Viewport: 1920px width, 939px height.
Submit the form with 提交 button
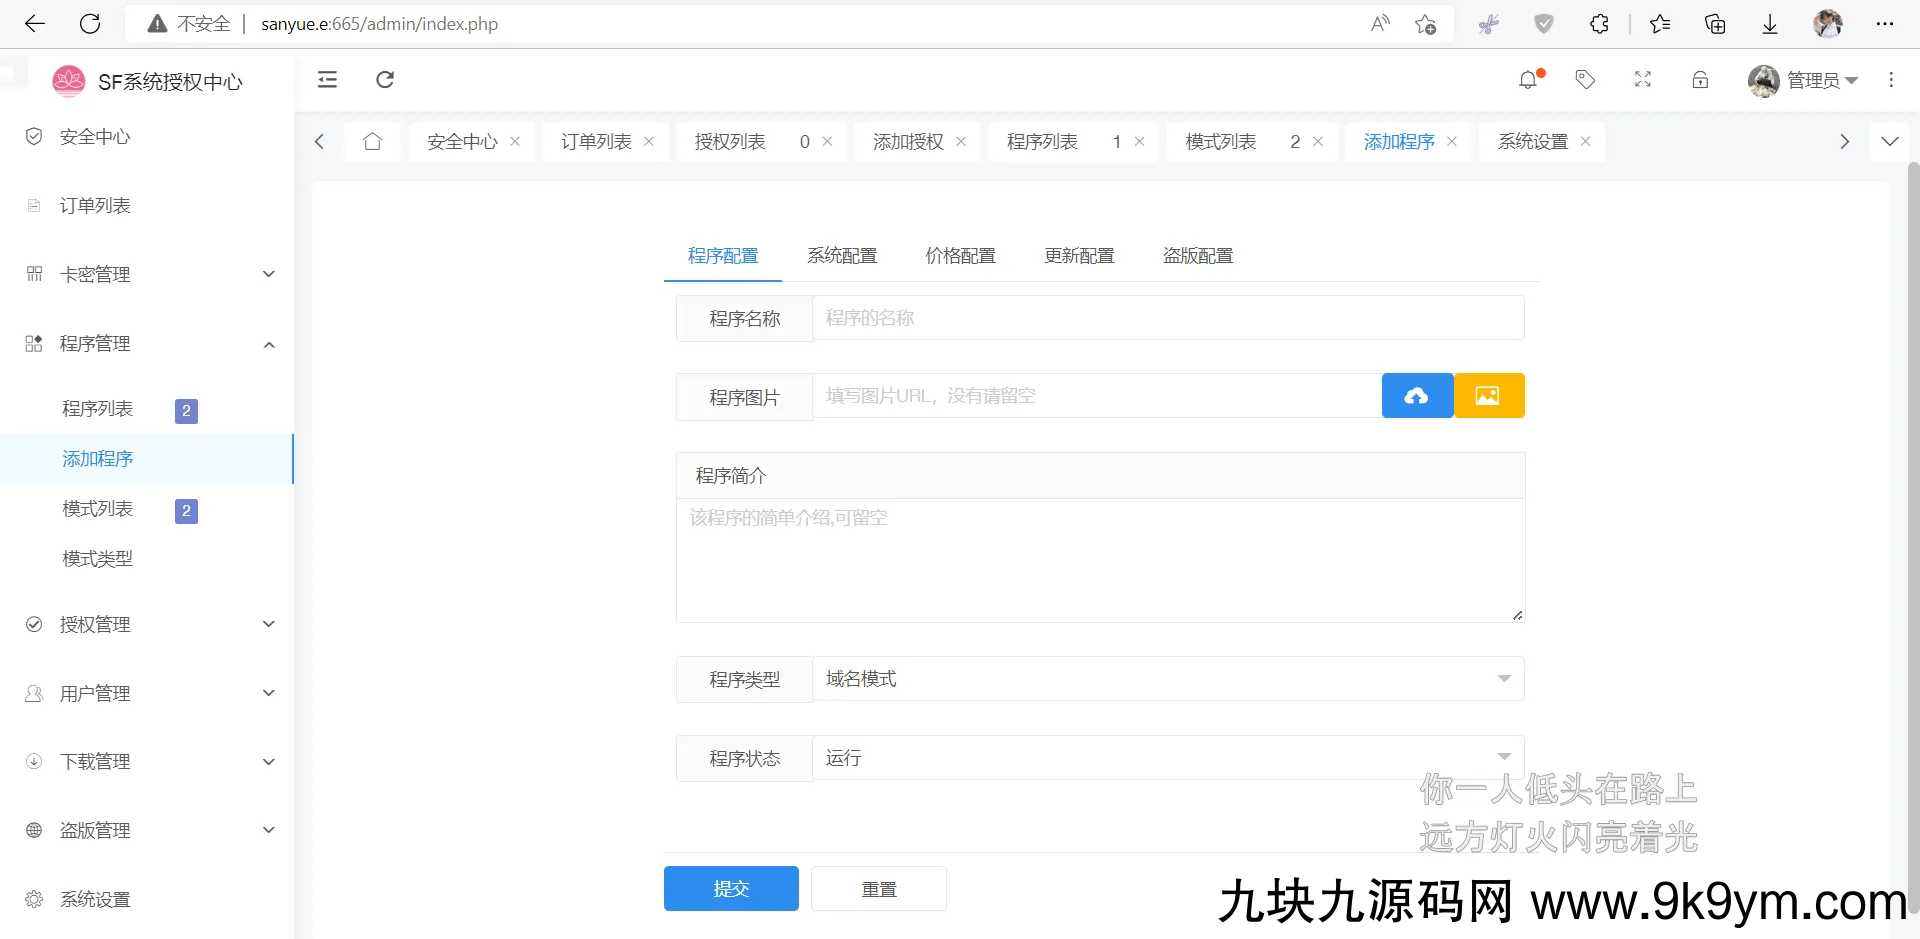731,888
